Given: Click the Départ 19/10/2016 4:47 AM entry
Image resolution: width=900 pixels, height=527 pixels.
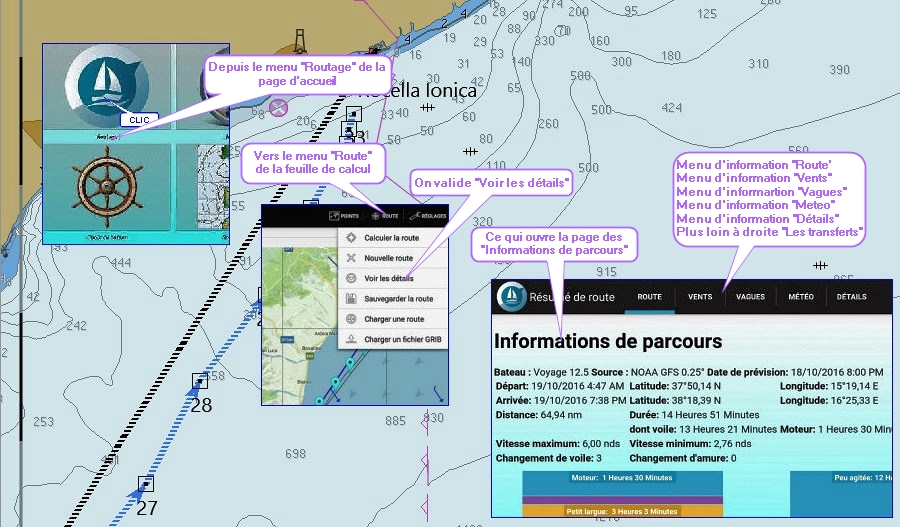Looking at the screenshot, I should tap(560, 386).
